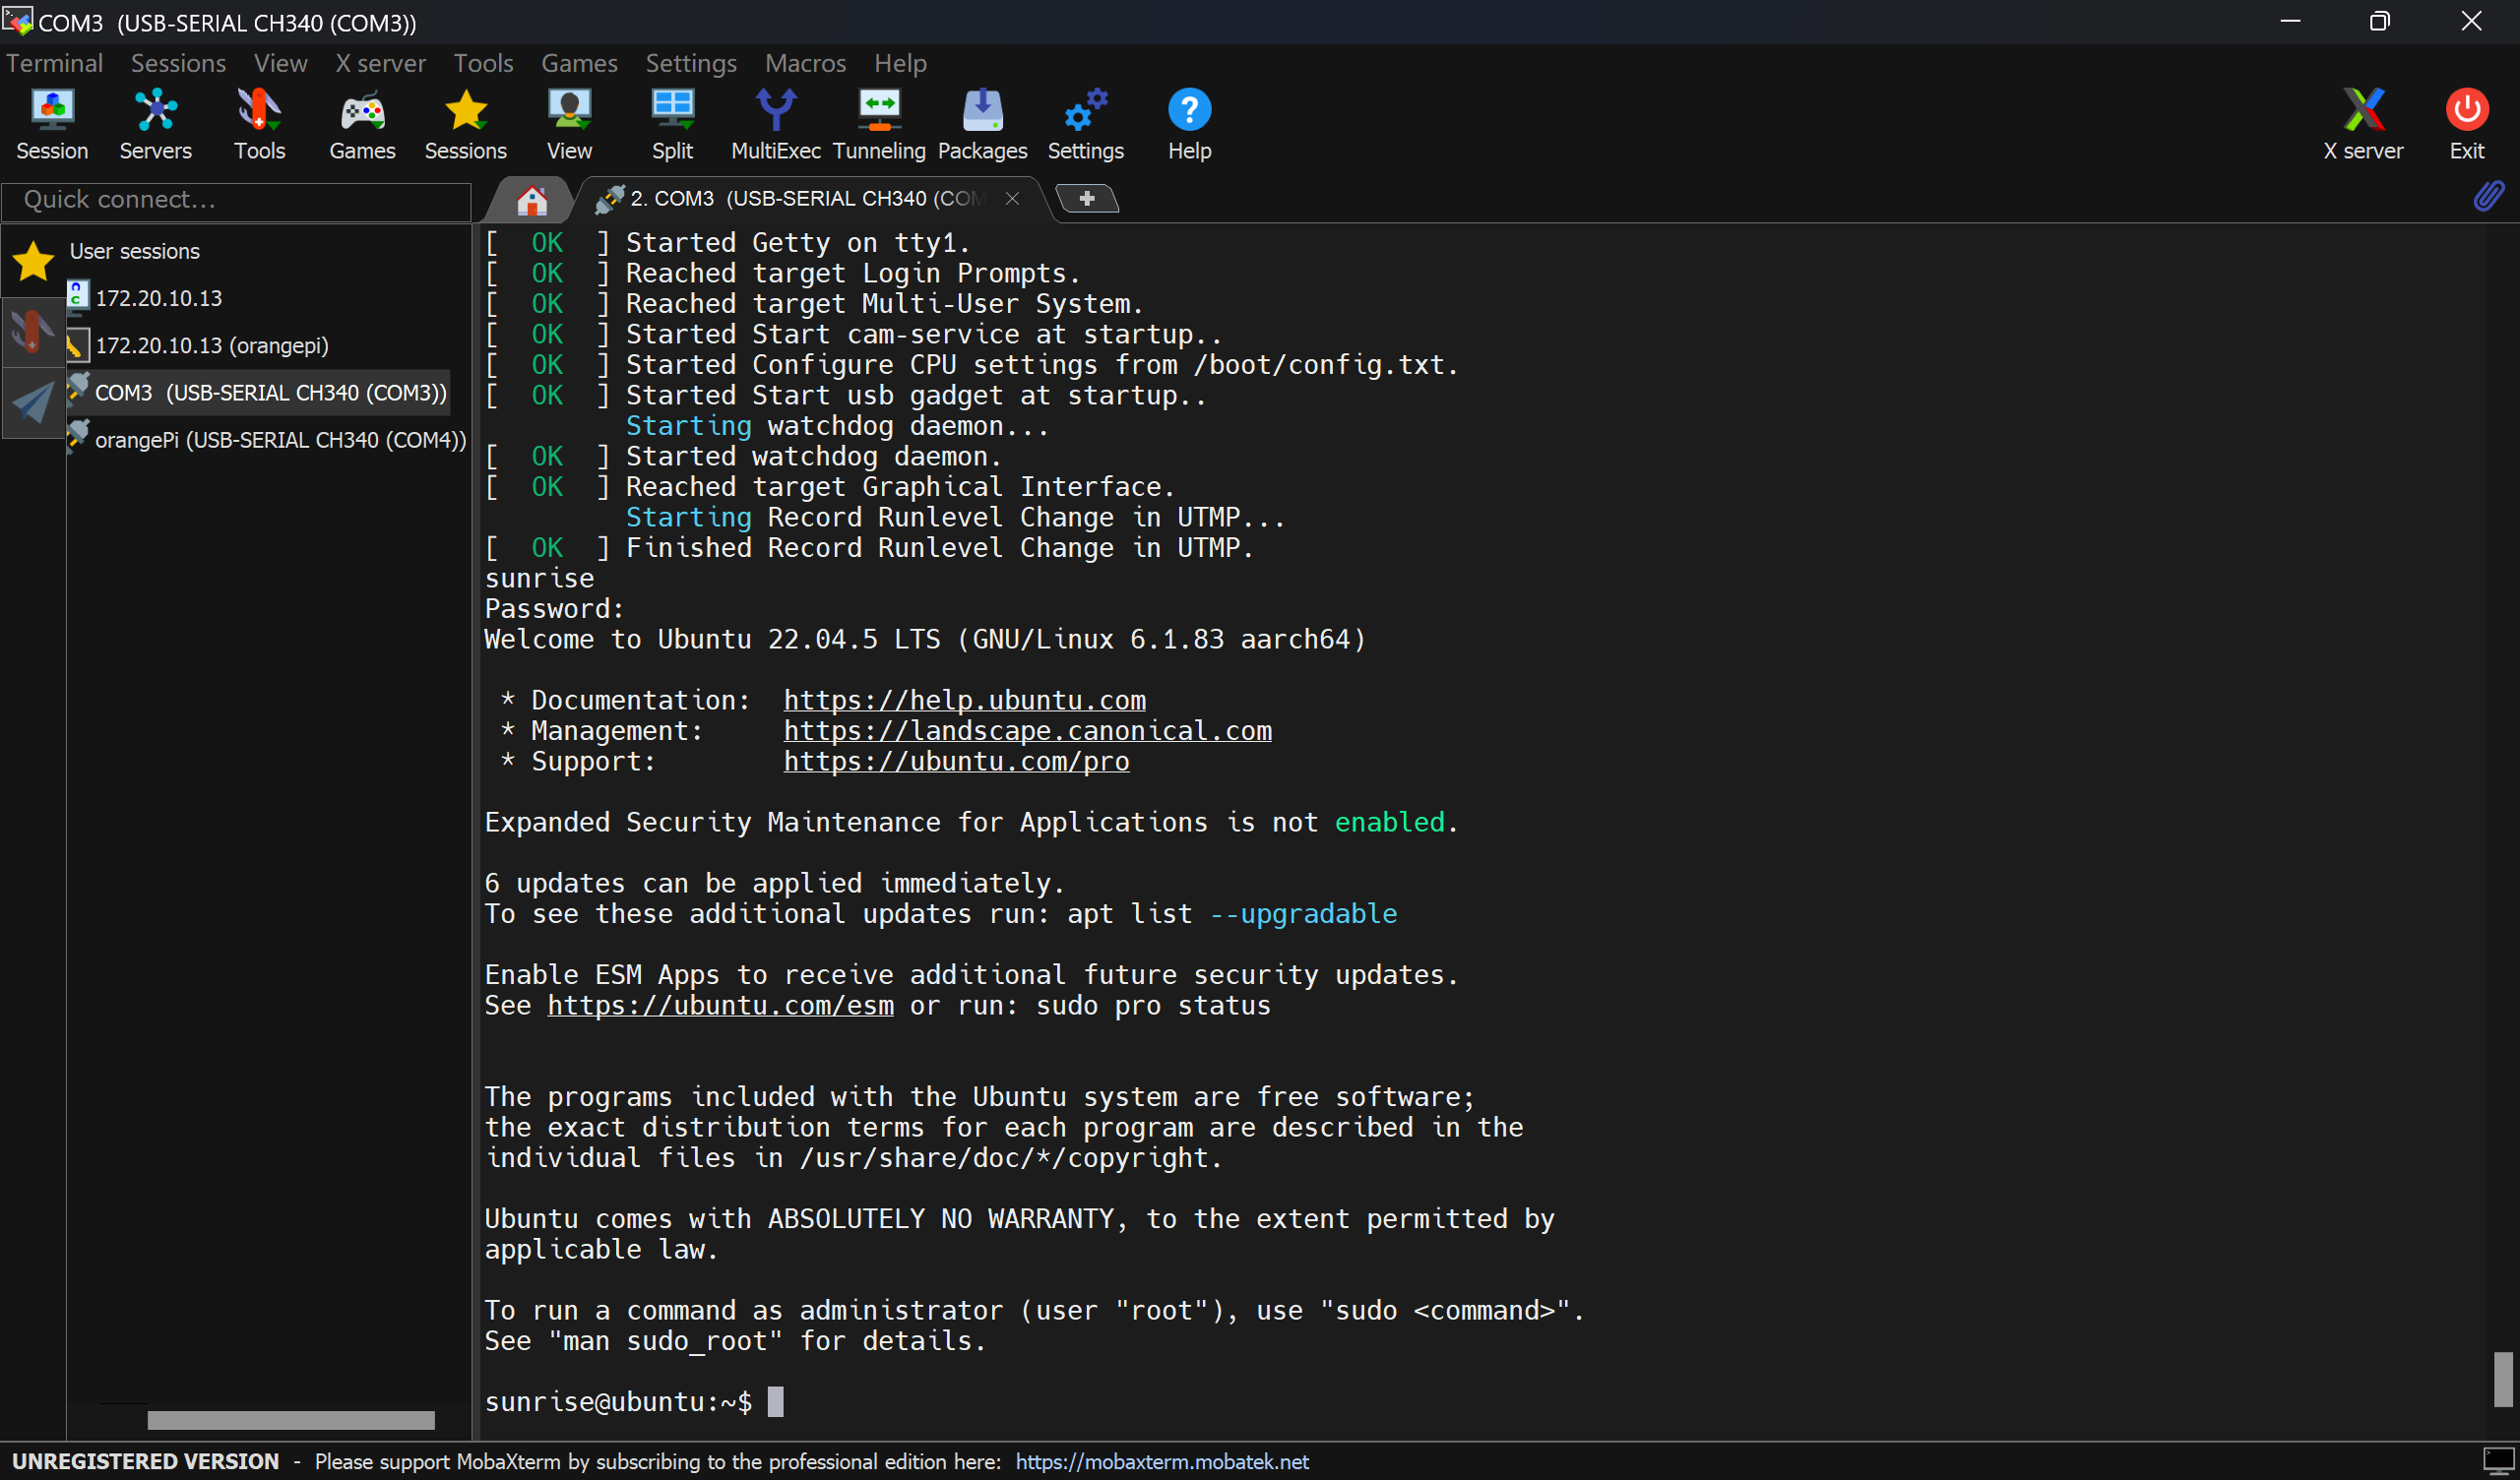
Task: Select the paper plane Macros sidebar icon
Action: point(33,403)
